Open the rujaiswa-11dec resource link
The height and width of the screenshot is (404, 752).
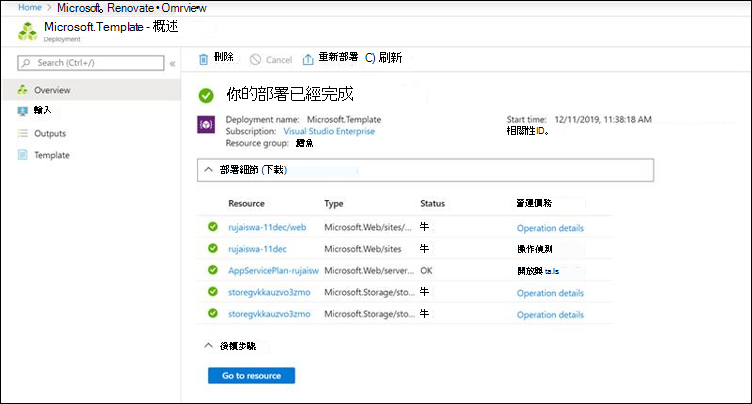point(257,249)
